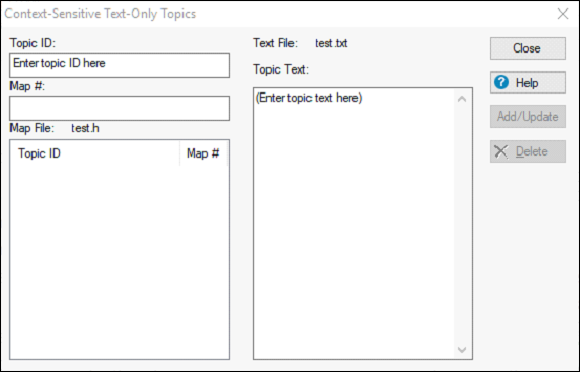
Task: Click the blue question mark Help icon
Action: [x=501, y=82]
